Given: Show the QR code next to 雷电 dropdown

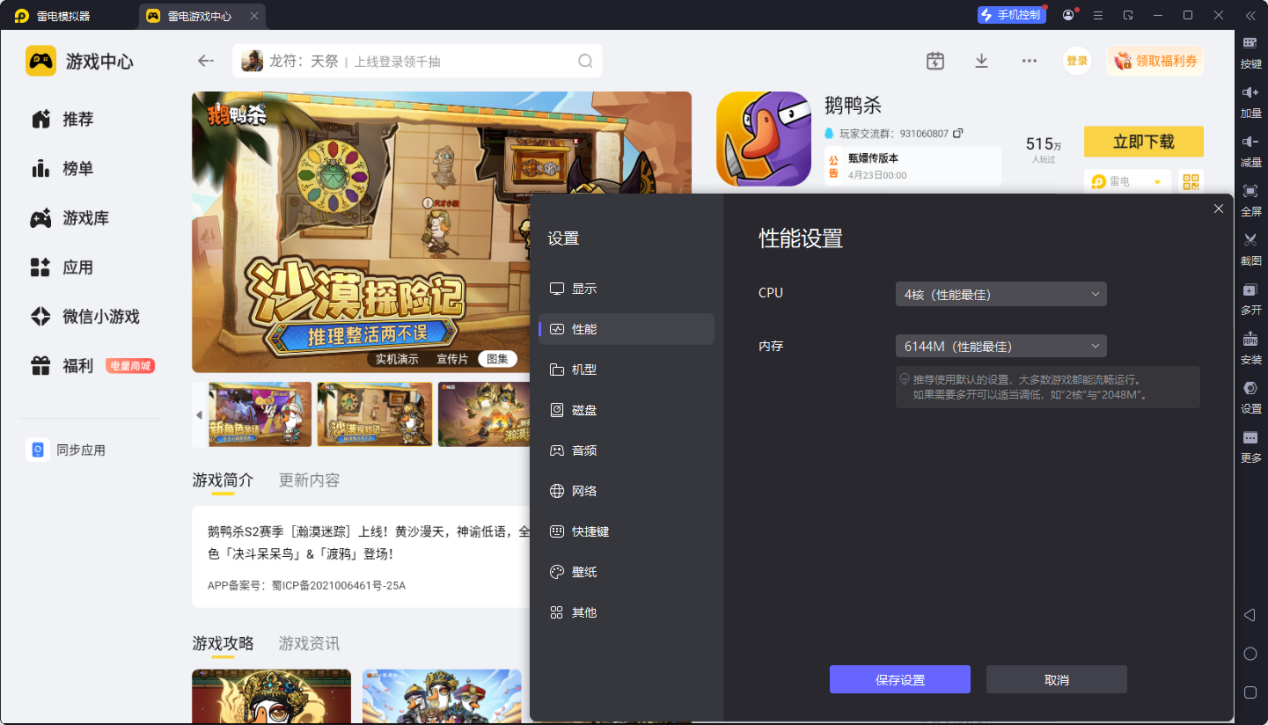Looking at the screenshot, I should click(x=1190, y=182).
